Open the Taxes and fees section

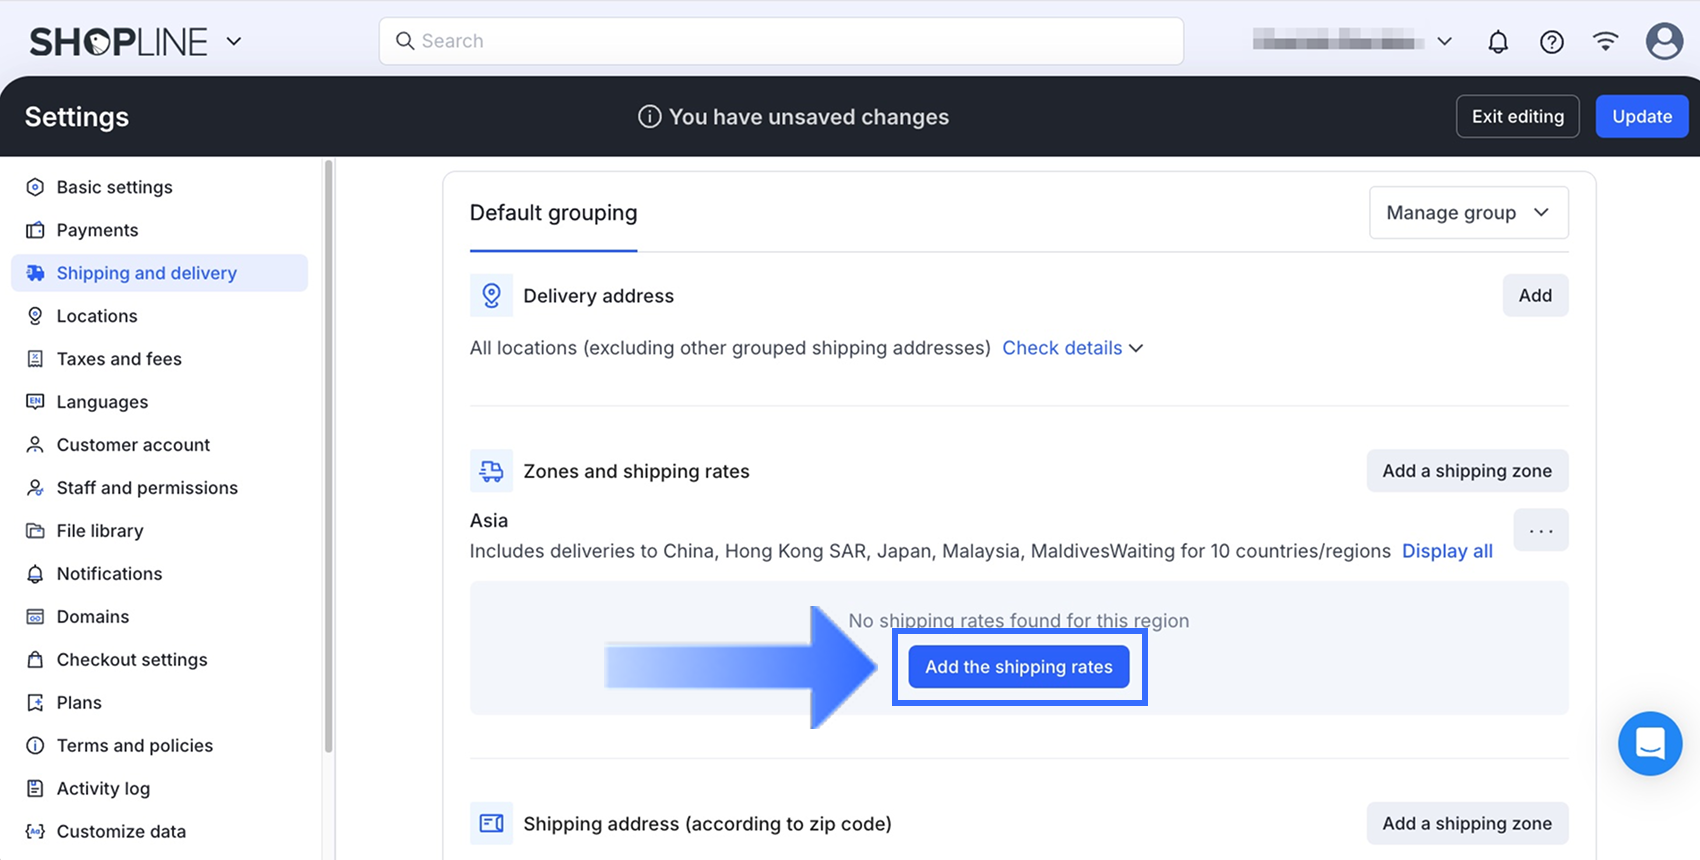(x=119, y=359)
